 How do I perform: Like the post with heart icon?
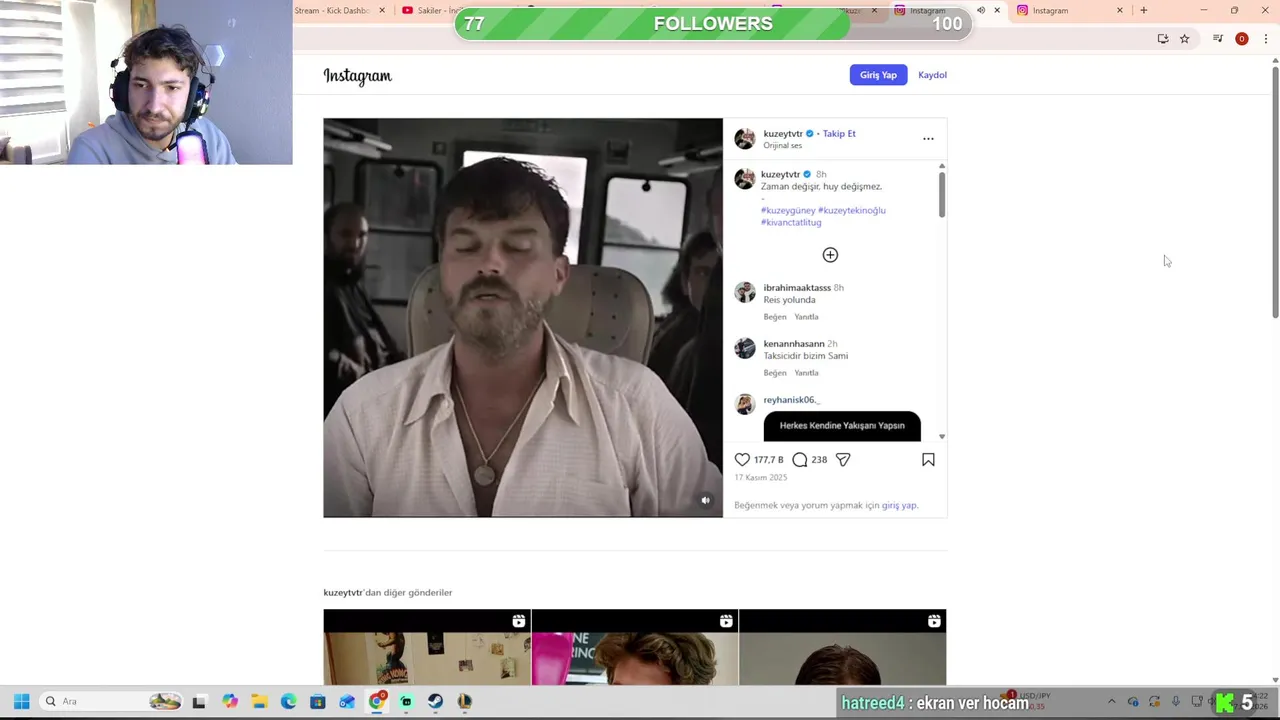742,460
